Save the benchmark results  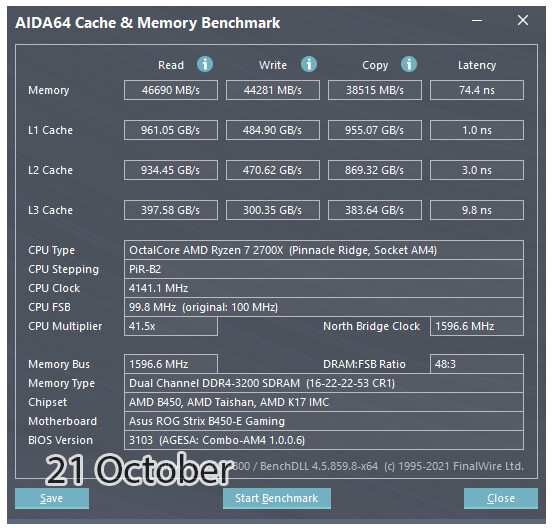pos(52,498)
